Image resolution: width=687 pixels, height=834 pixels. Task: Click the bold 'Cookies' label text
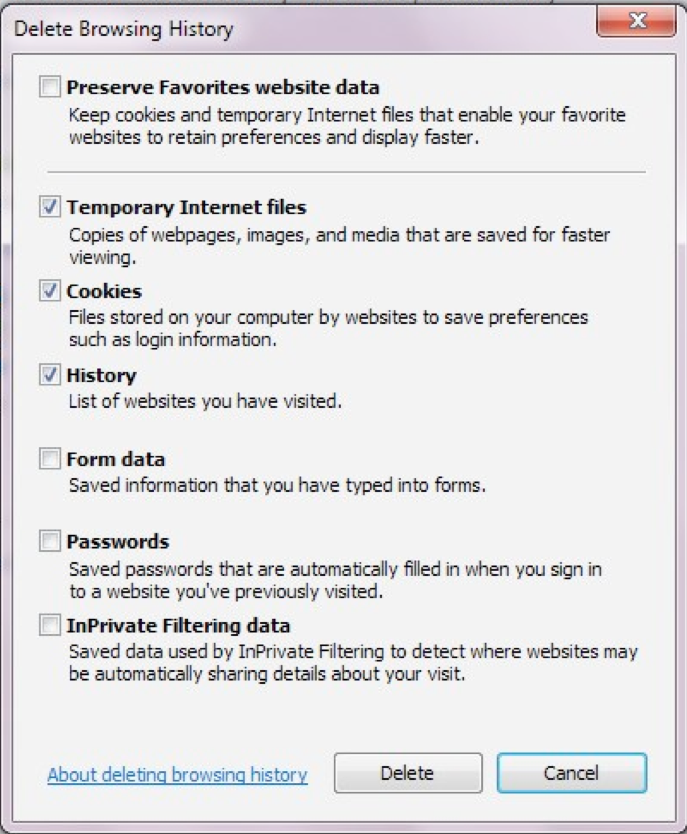click(x=104, y=291)
